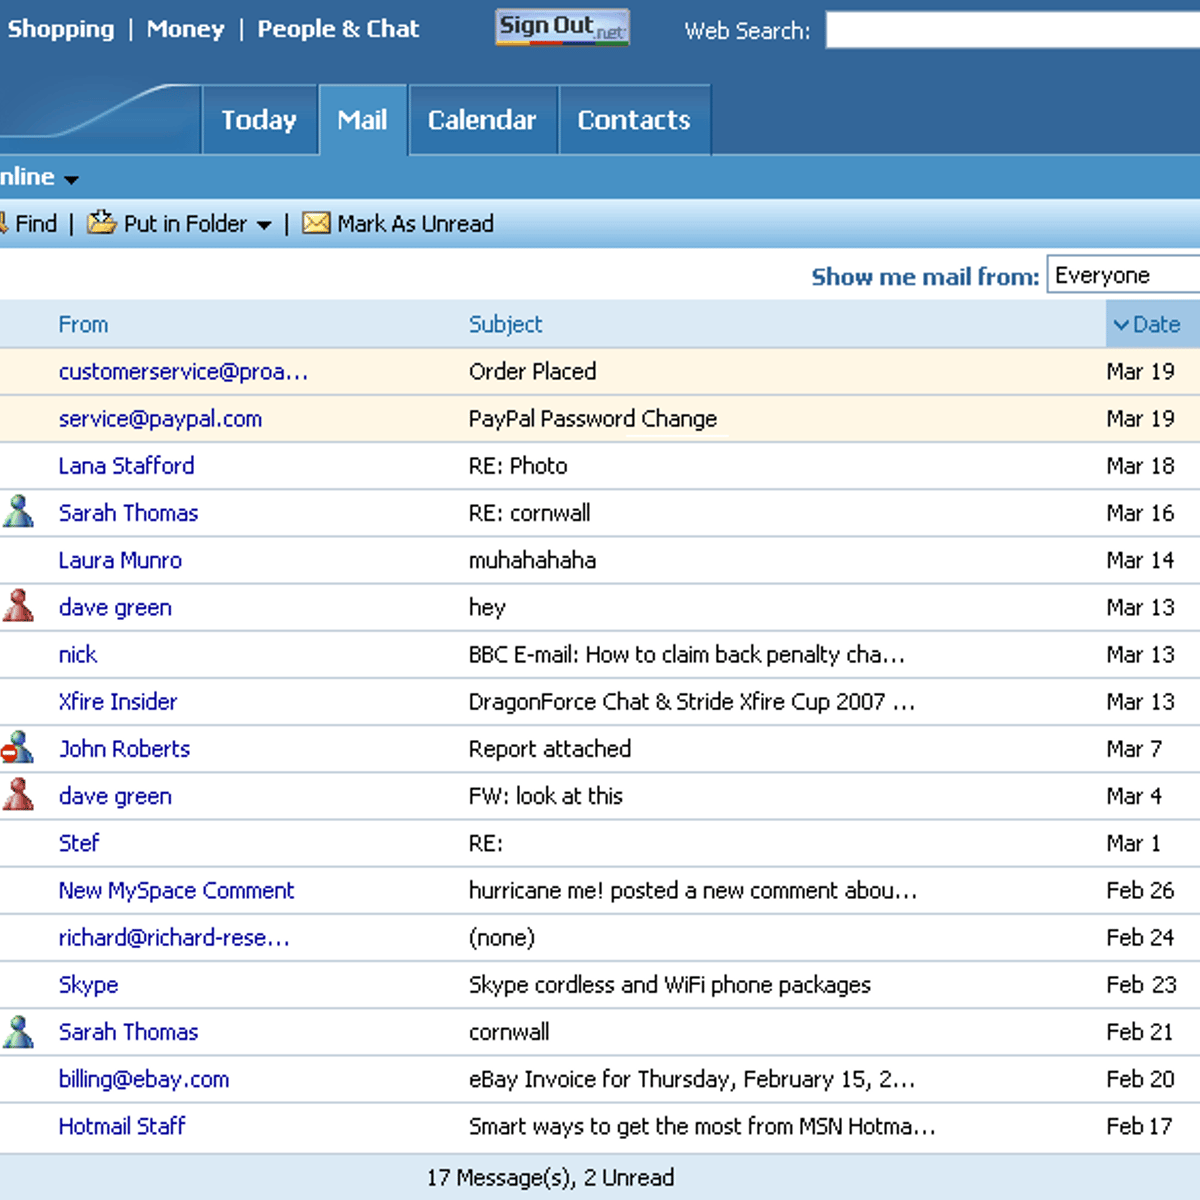Open Laura Munro sender link

pyautogui.click(x=120, y=560)
